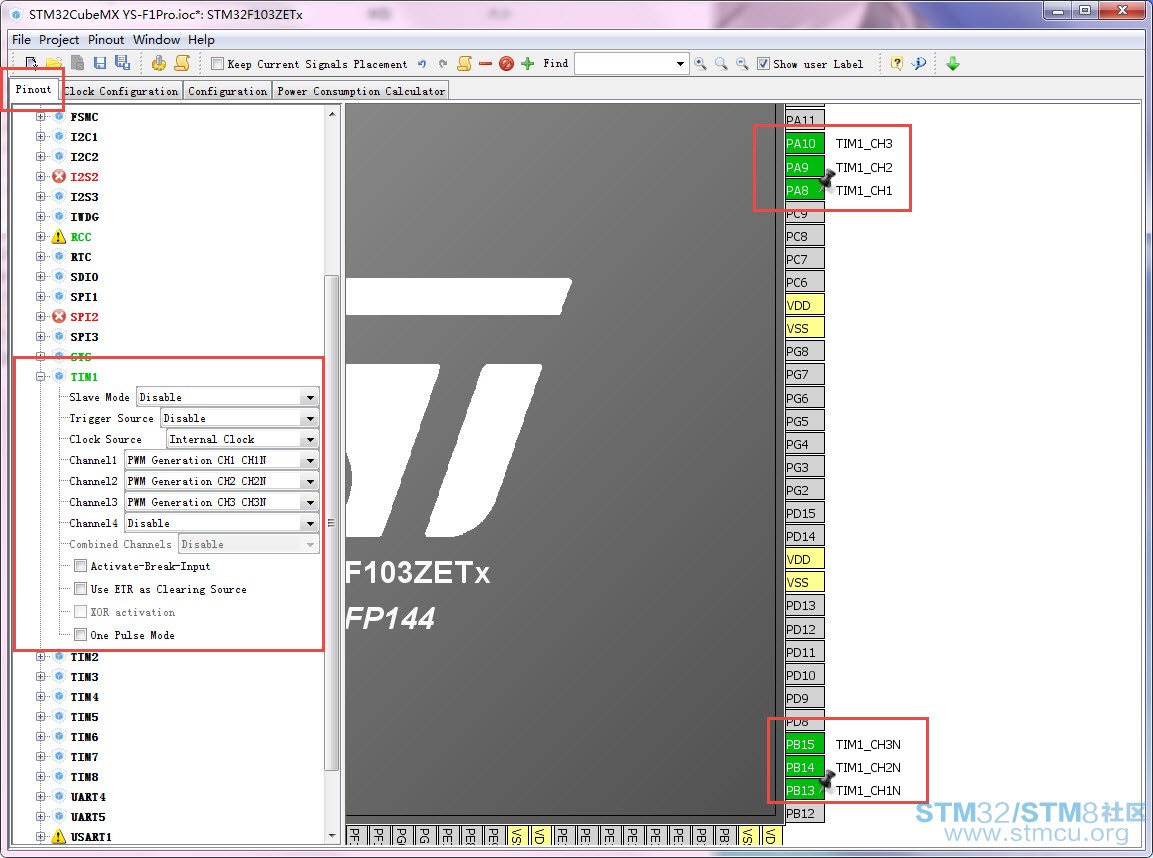Click the best fit magnifier icon
The width and height of the screenshot is (1153, 858).
[x=721, y=64]
